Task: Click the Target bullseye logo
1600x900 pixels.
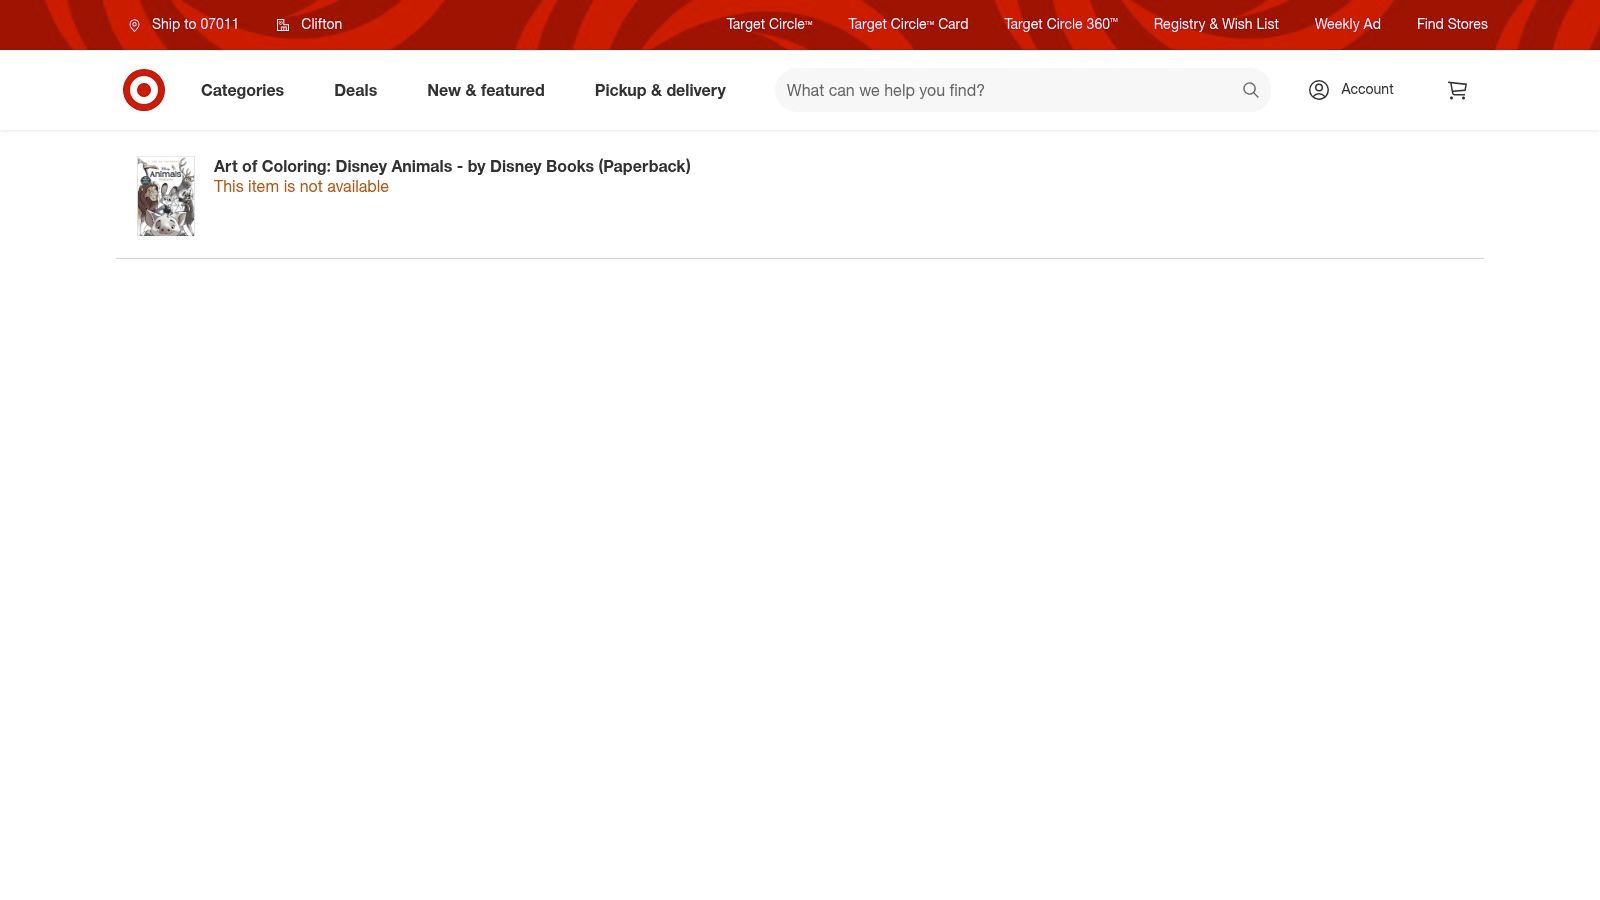Action: [x=144, y=90]
